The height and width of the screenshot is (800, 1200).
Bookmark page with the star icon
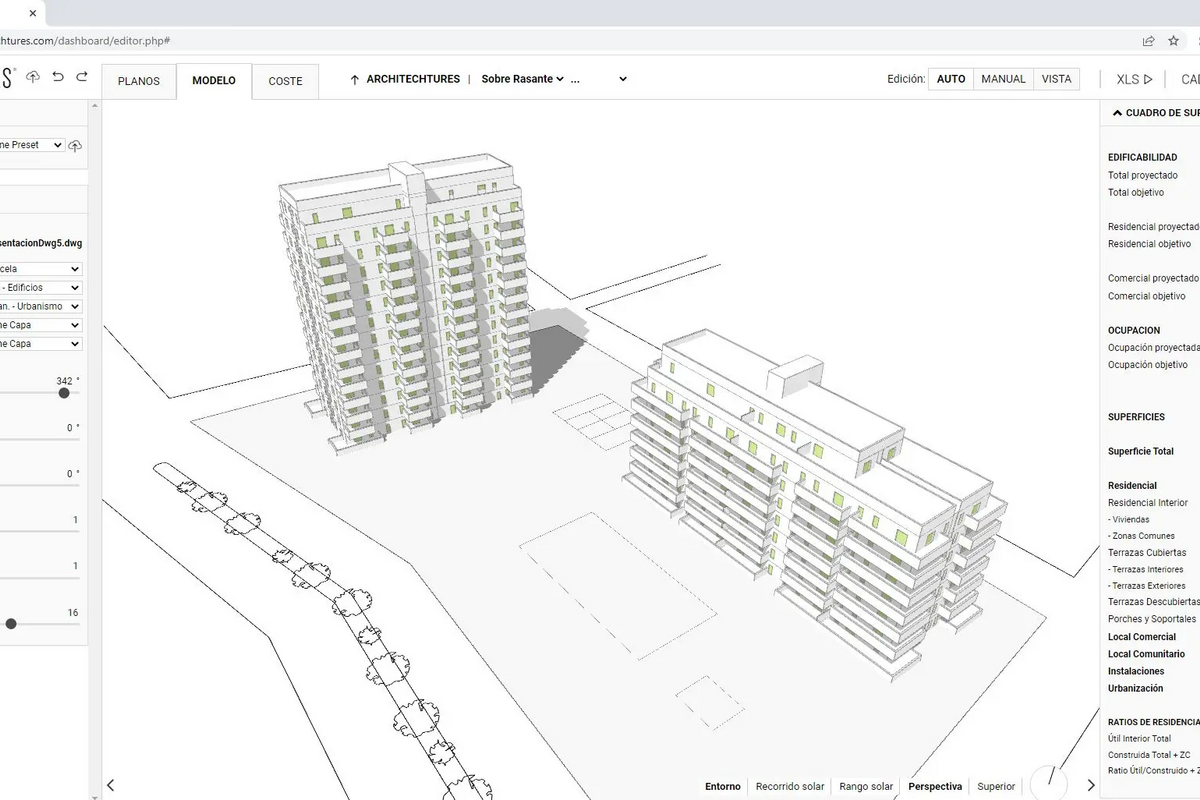tap(1173, 41)
